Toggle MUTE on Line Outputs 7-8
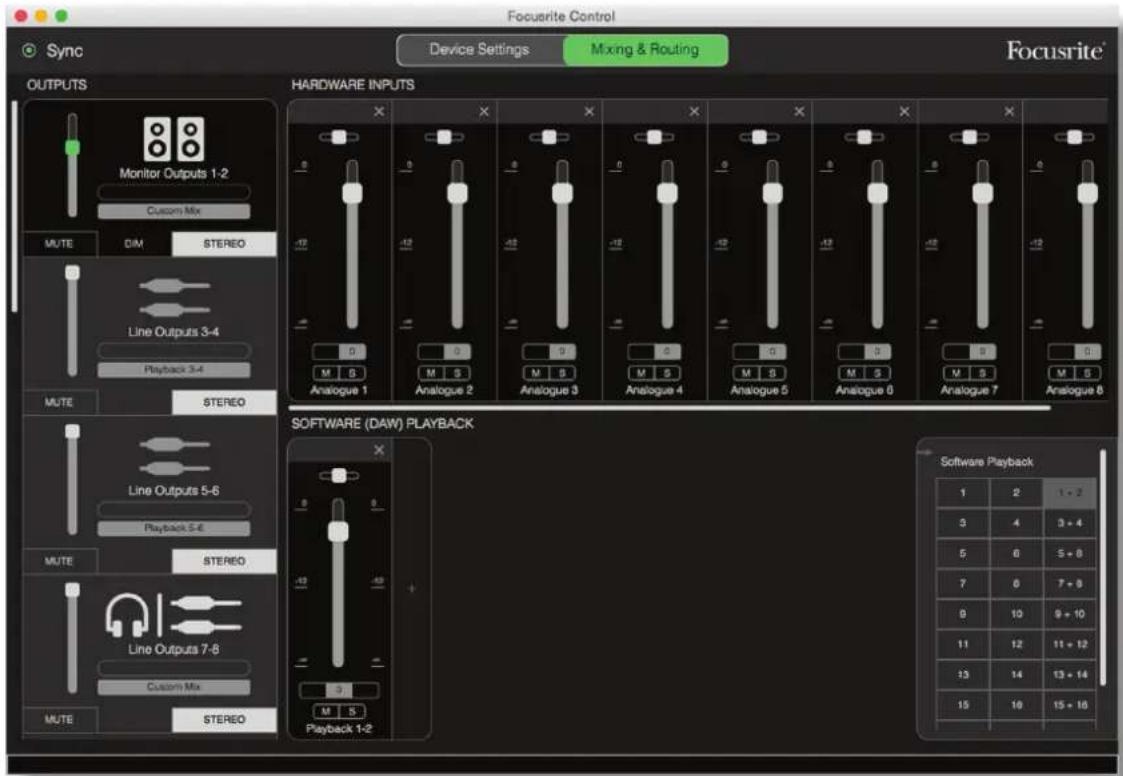Viewport: 1123px width, 776px height. 60,719
